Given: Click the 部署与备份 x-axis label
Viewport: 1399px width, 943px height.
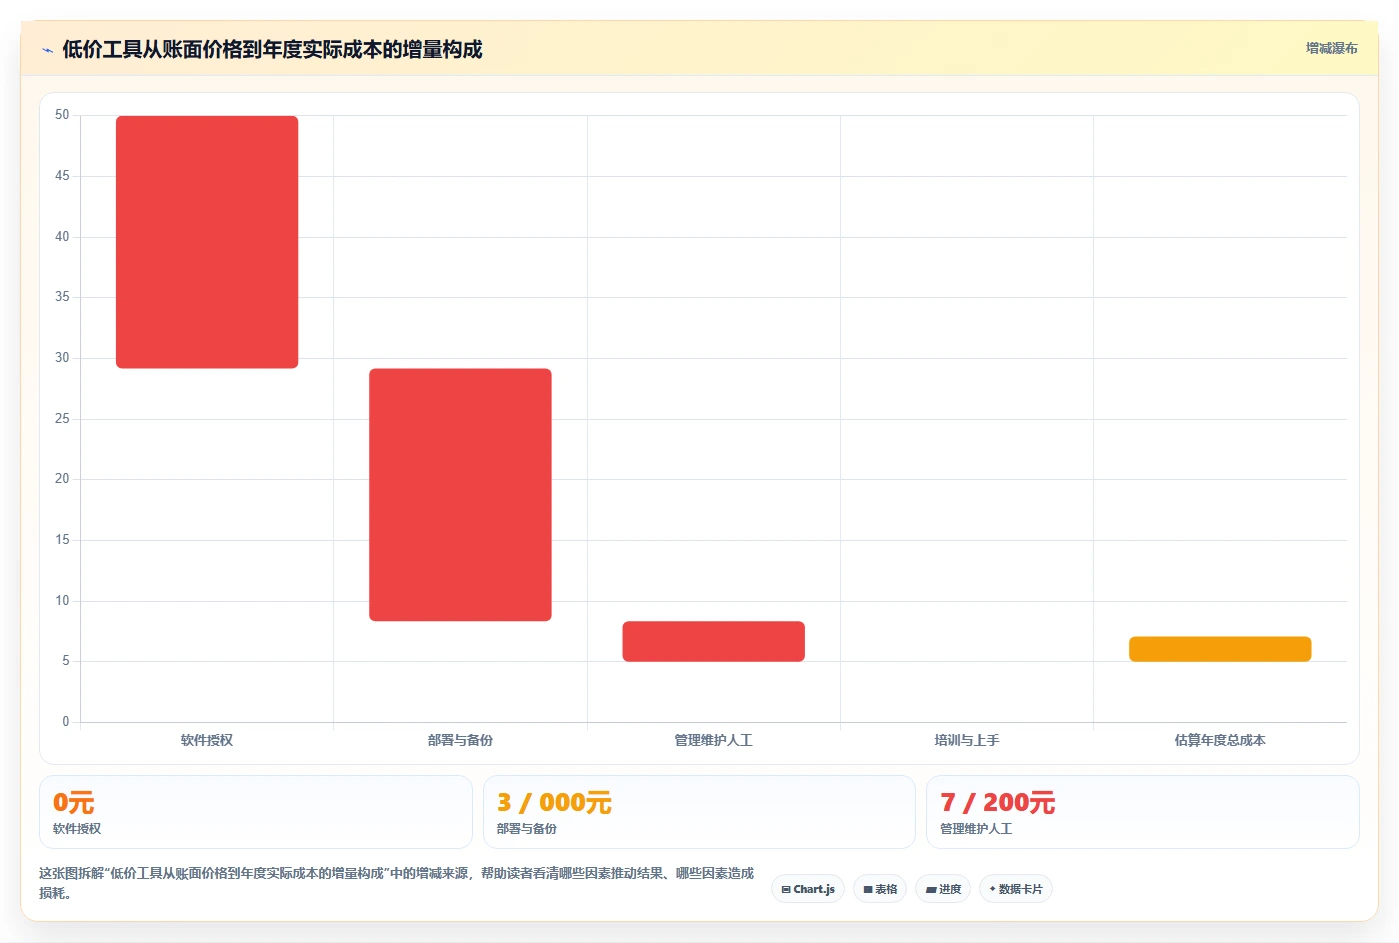Looking at the screenshot, I should [460, 740].
